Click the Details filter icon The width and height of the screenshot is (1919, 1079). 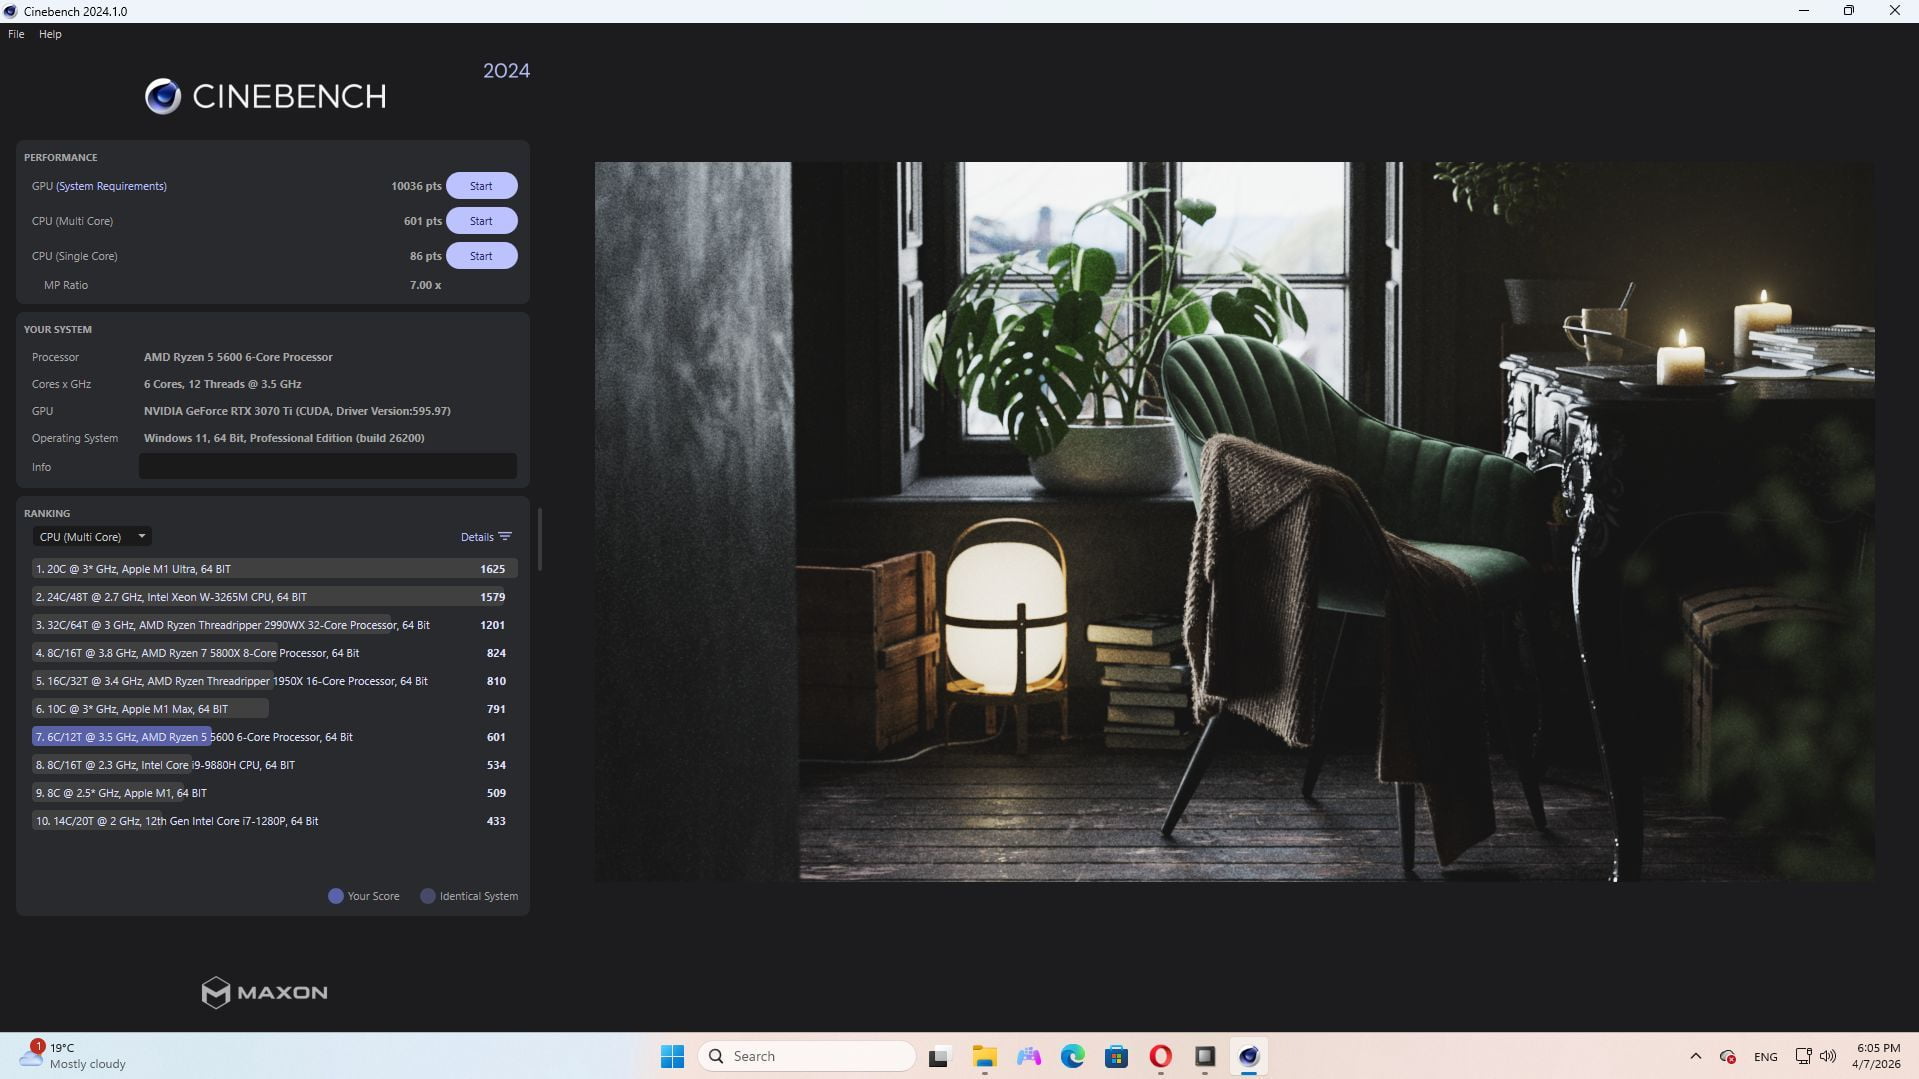(x=505, y=537)
